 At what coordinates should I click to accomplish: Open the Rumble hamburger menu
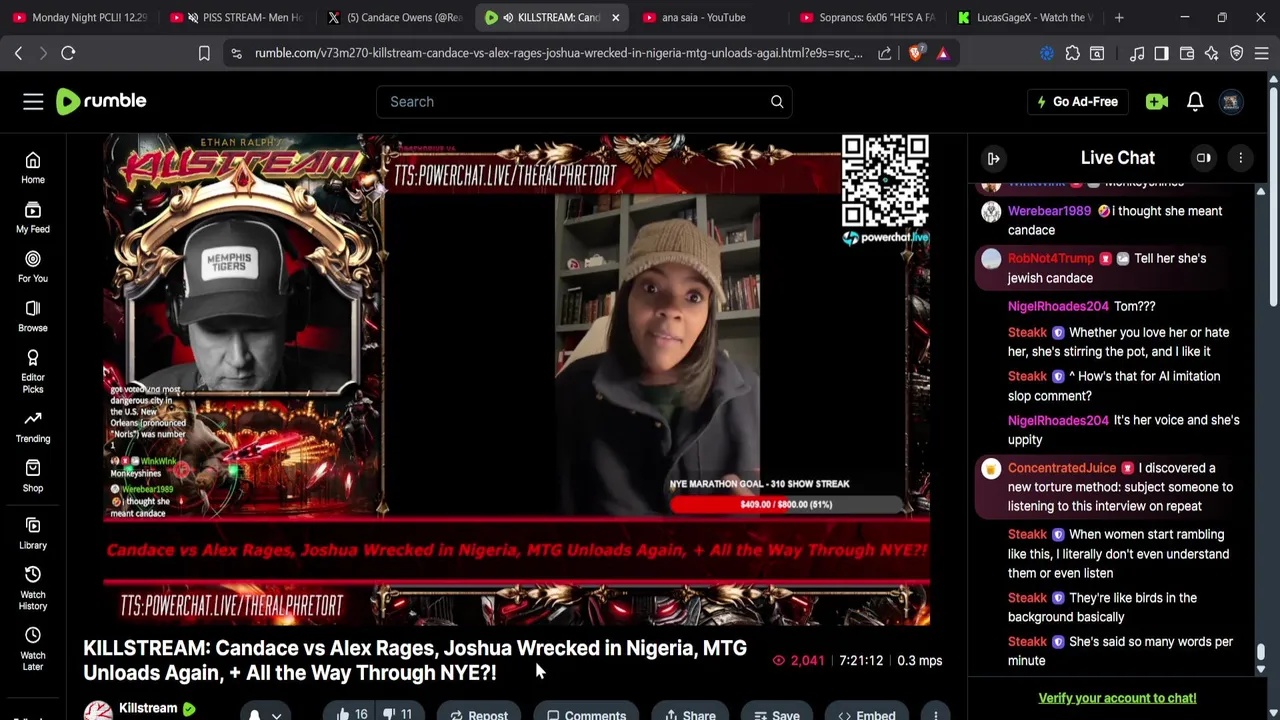coord(33,101)
